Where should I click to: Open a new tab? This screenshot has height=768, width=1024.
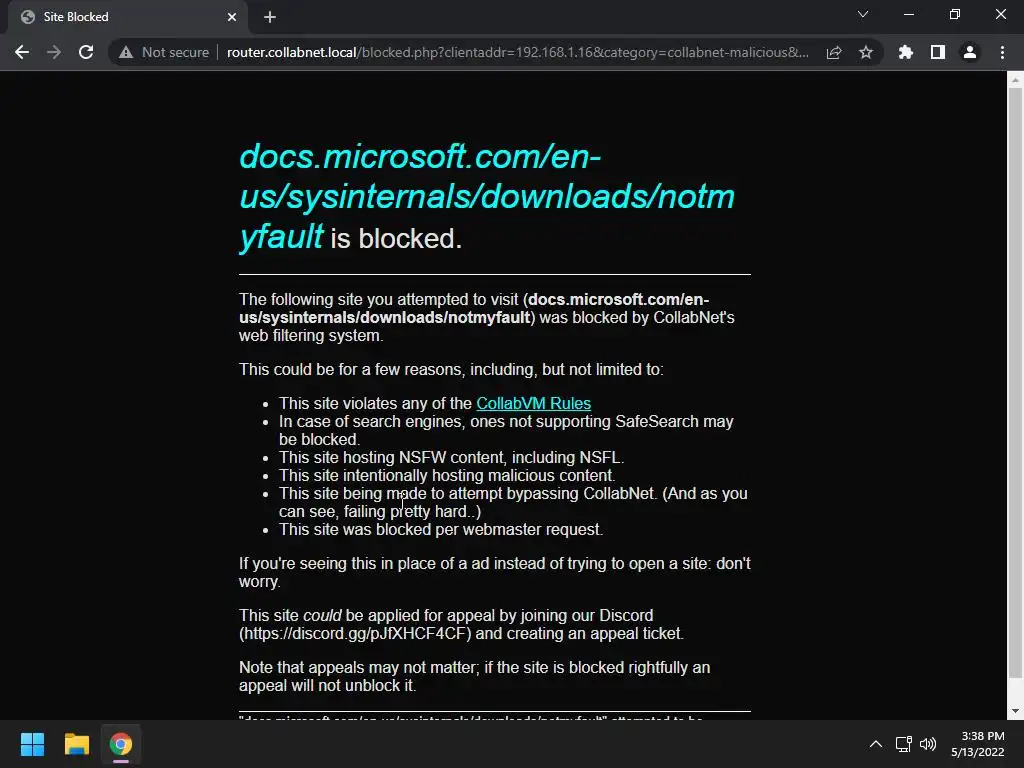point(270,17)
